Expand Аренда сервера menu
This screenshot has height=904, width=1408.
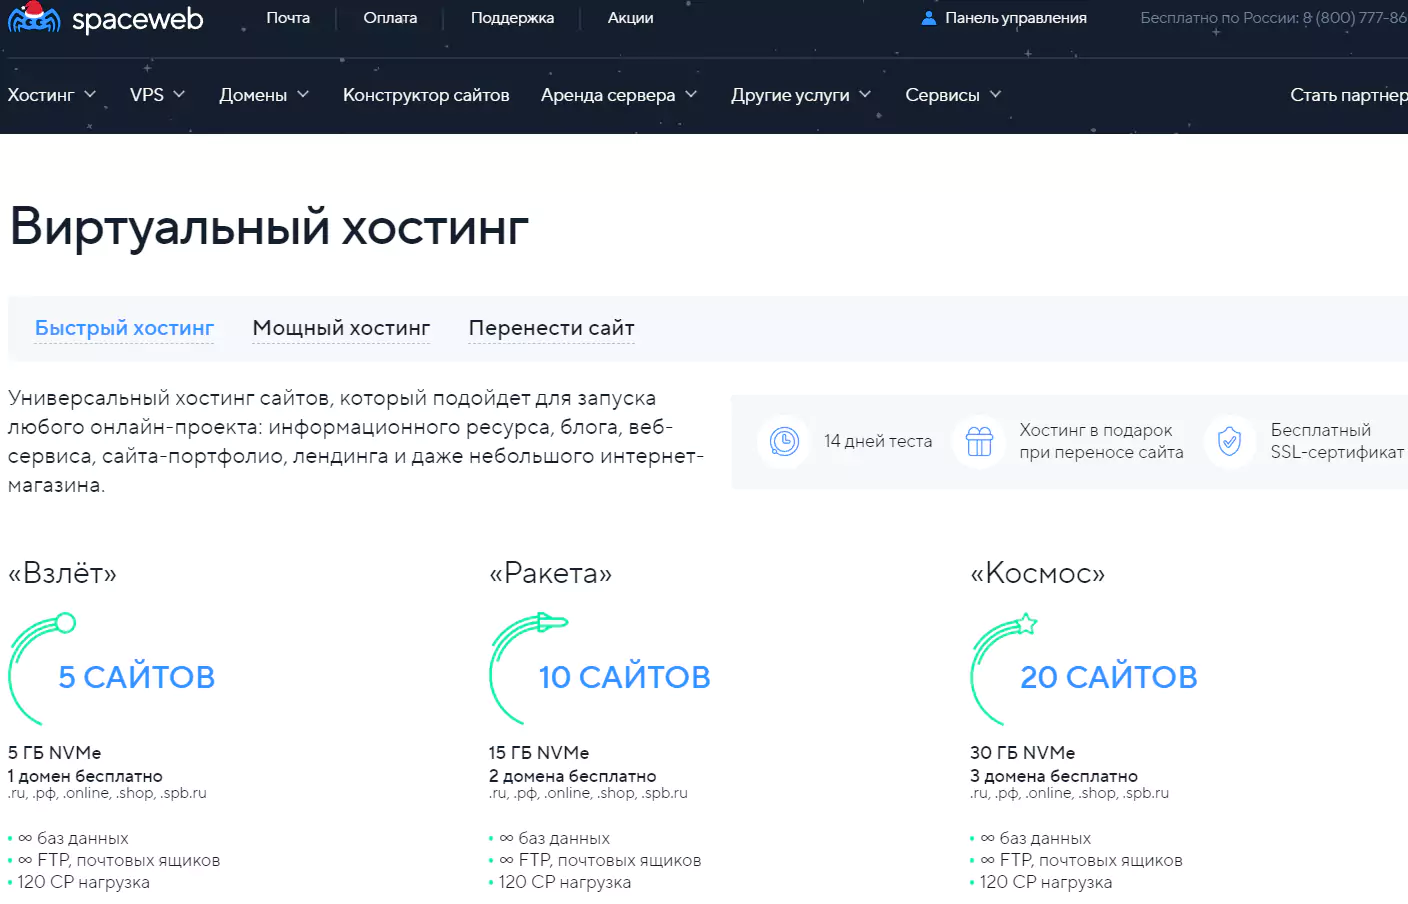[618, 95]
